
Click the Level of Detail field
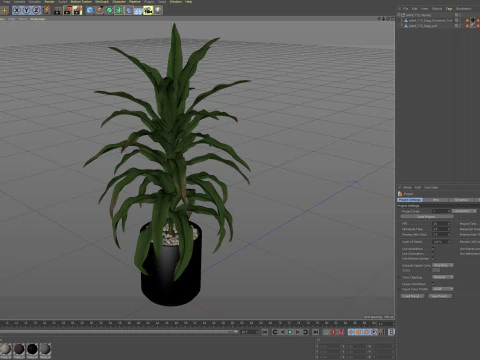click(441, 242)
